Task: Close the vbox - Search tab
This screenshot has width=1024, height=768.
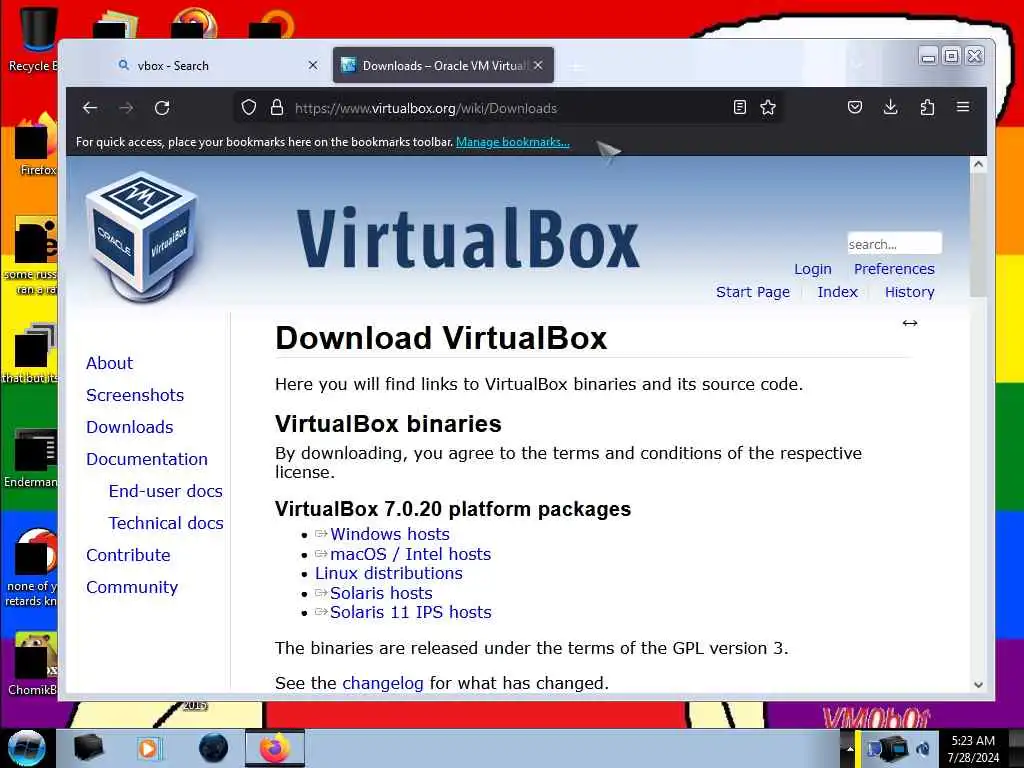Action: (313, 65)
